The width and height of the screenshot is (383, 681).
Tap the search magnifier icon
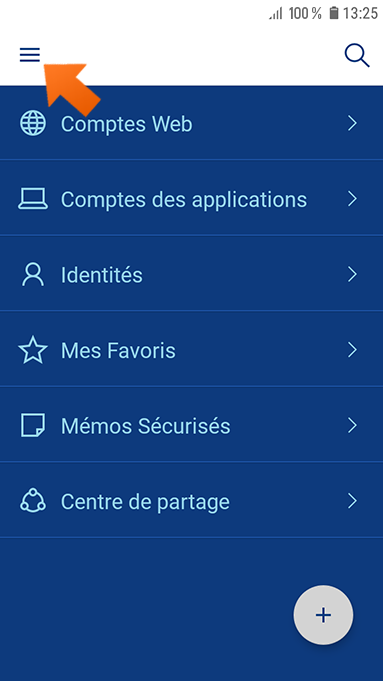click(357, 56)
